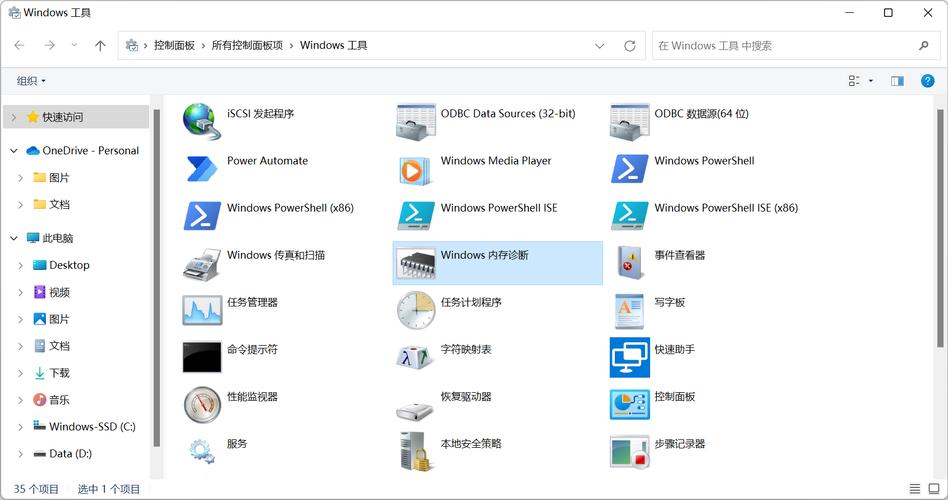Open ODBC Data Sources (32-bit) icon

(x=415, y=121)
